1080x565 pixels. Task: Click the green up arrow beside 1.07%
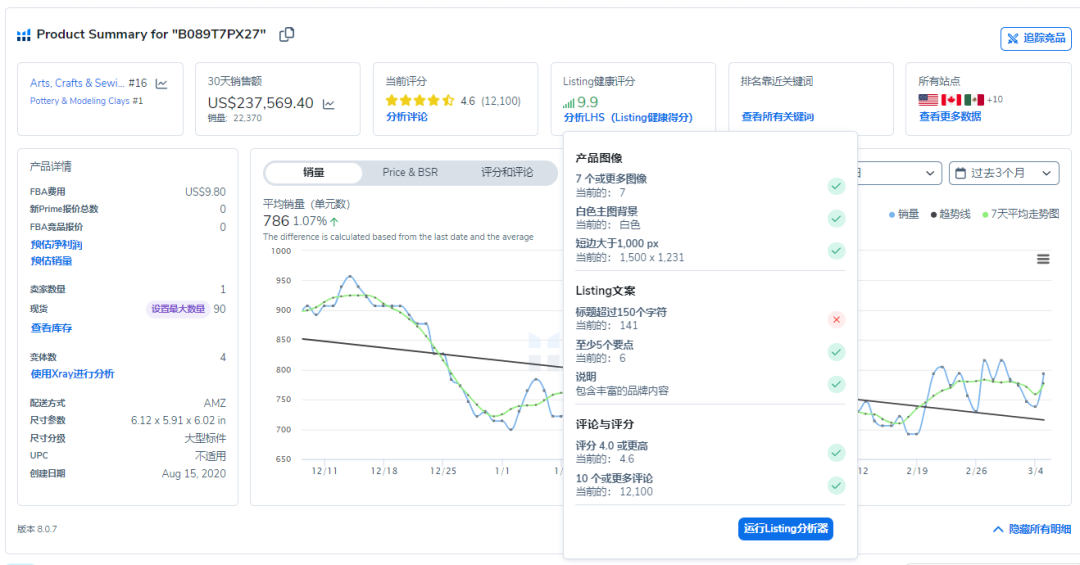(x=334, y=222)
